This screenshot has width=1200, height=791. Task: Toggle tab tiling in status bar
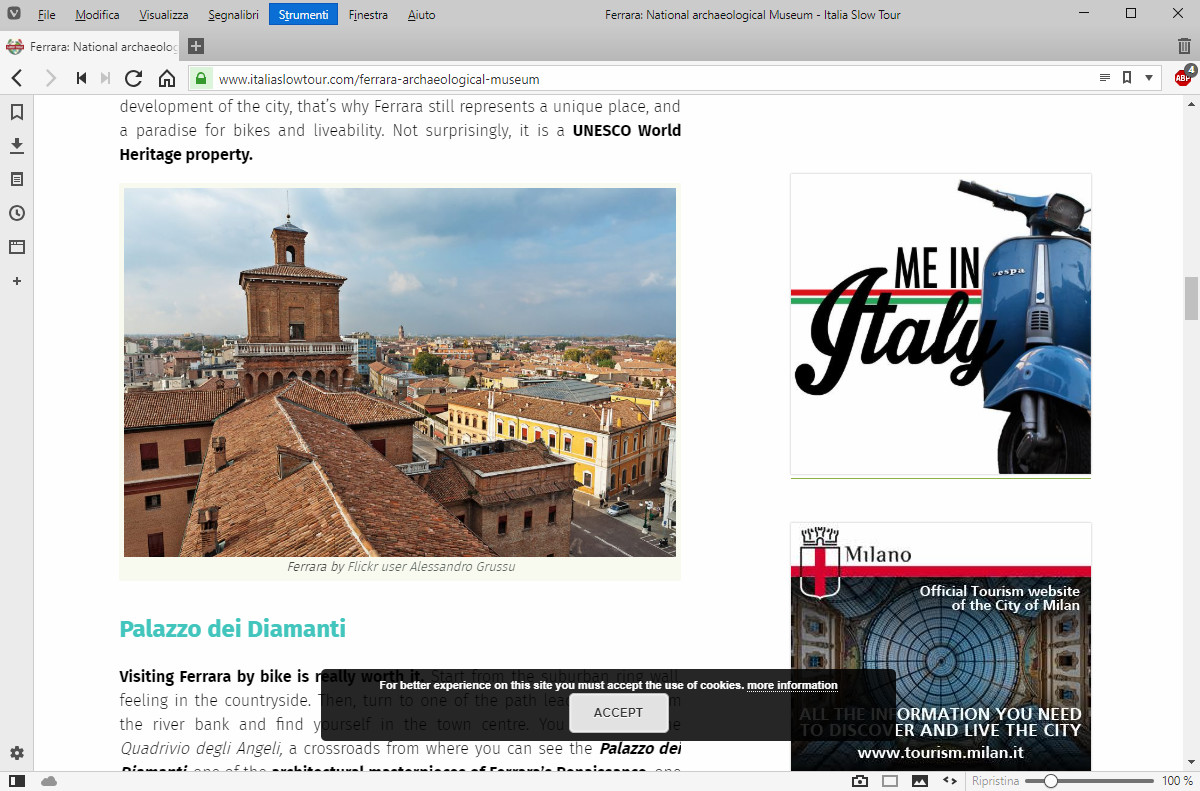point(890,781)
